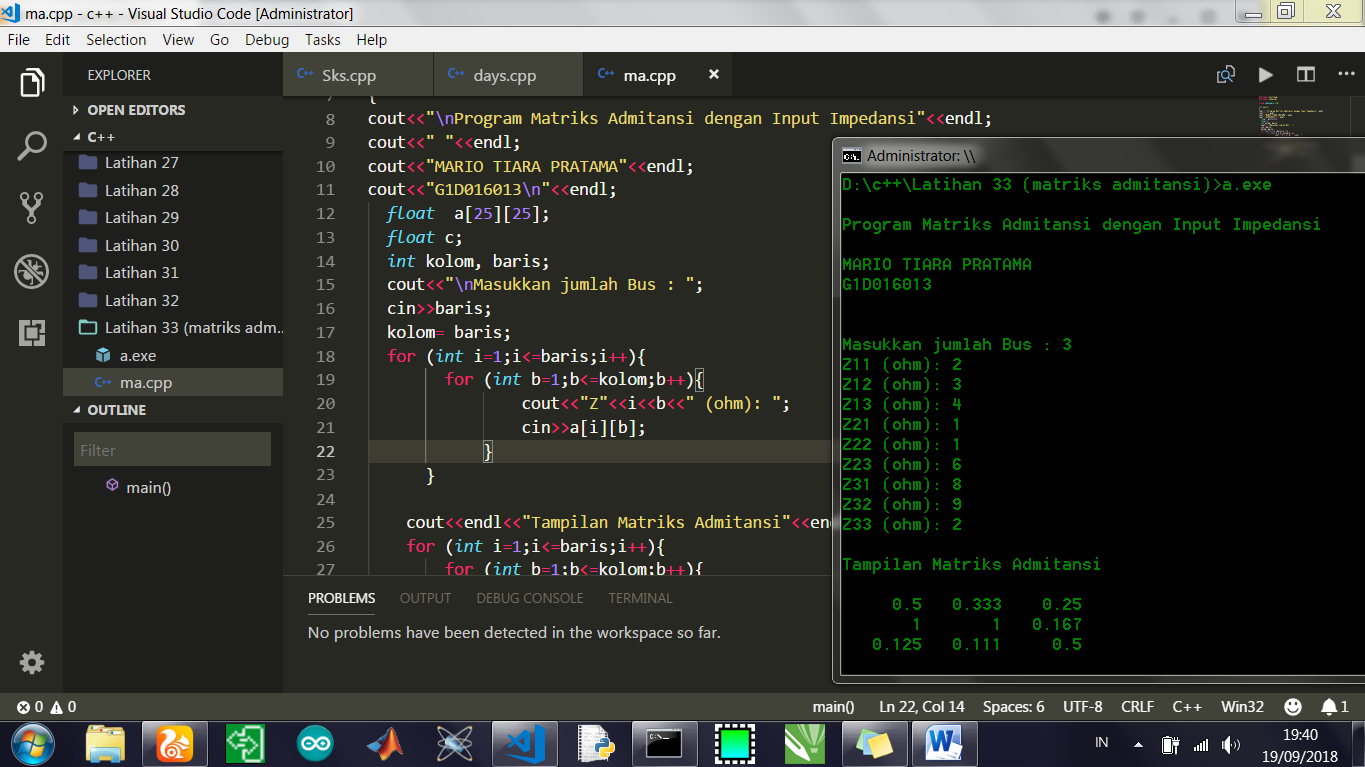This screenshot has height=767, width=1365.
Task: Open the system volume control
Action: pos(1229,743)
